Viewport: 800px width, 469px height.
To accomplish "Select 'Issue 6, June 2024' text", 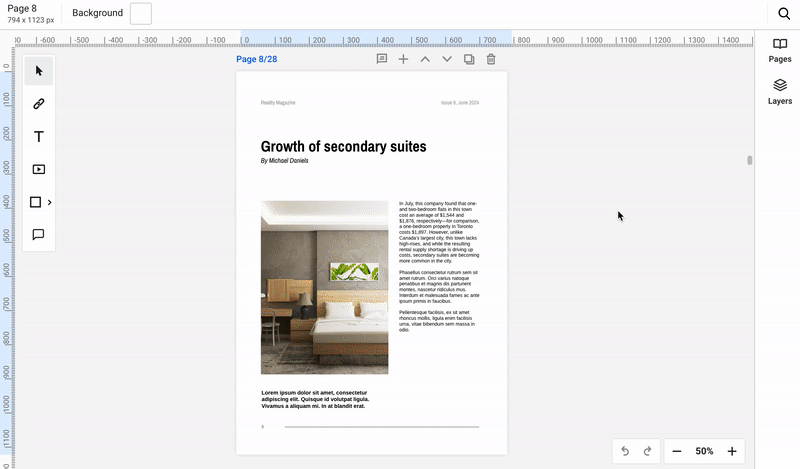I will 460,103.
